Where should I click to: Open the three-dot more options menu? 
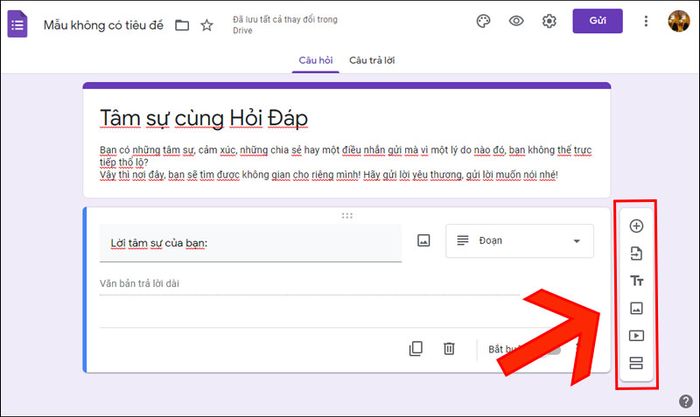coord(646,21)
